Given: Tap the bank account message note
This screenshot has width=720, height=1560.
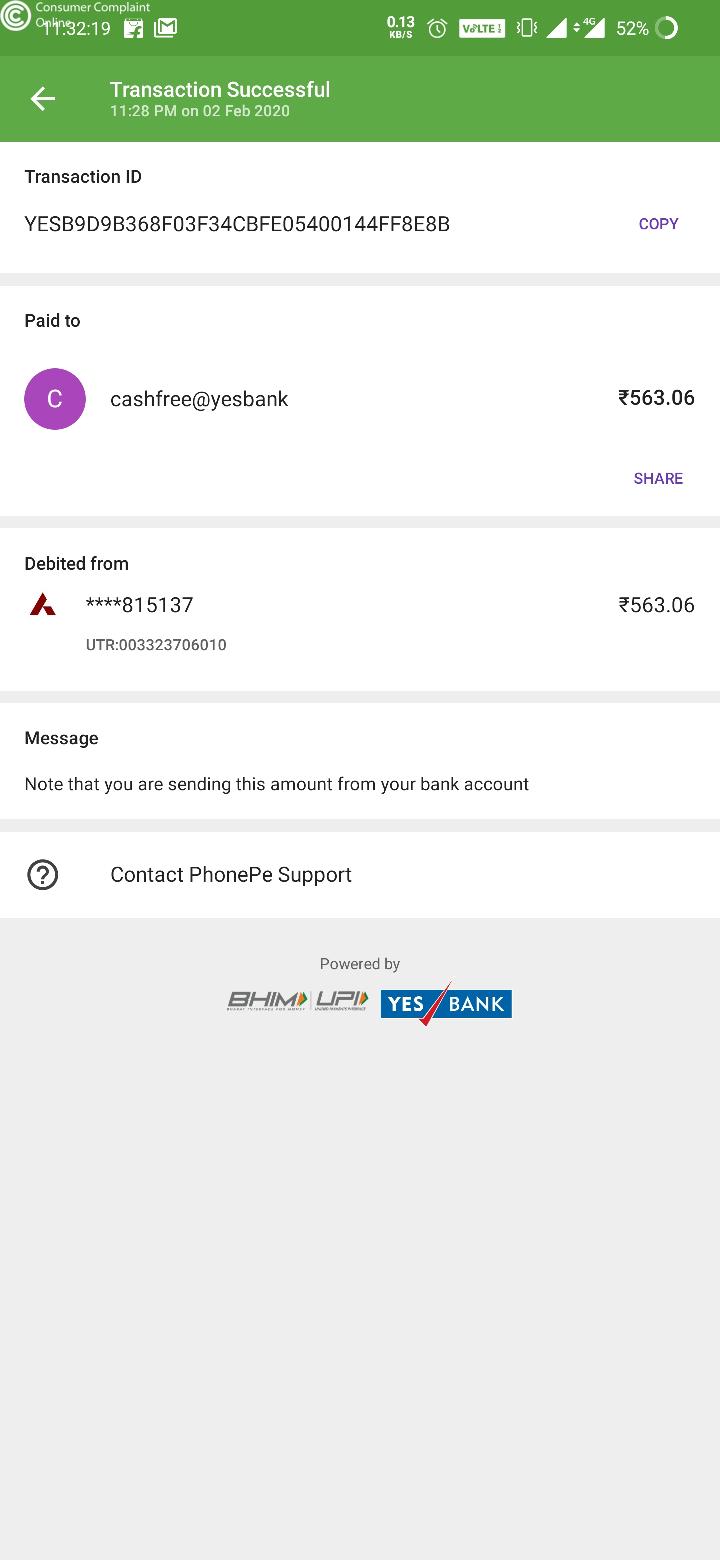Looking at the screenshot, I should coord(277,784).
